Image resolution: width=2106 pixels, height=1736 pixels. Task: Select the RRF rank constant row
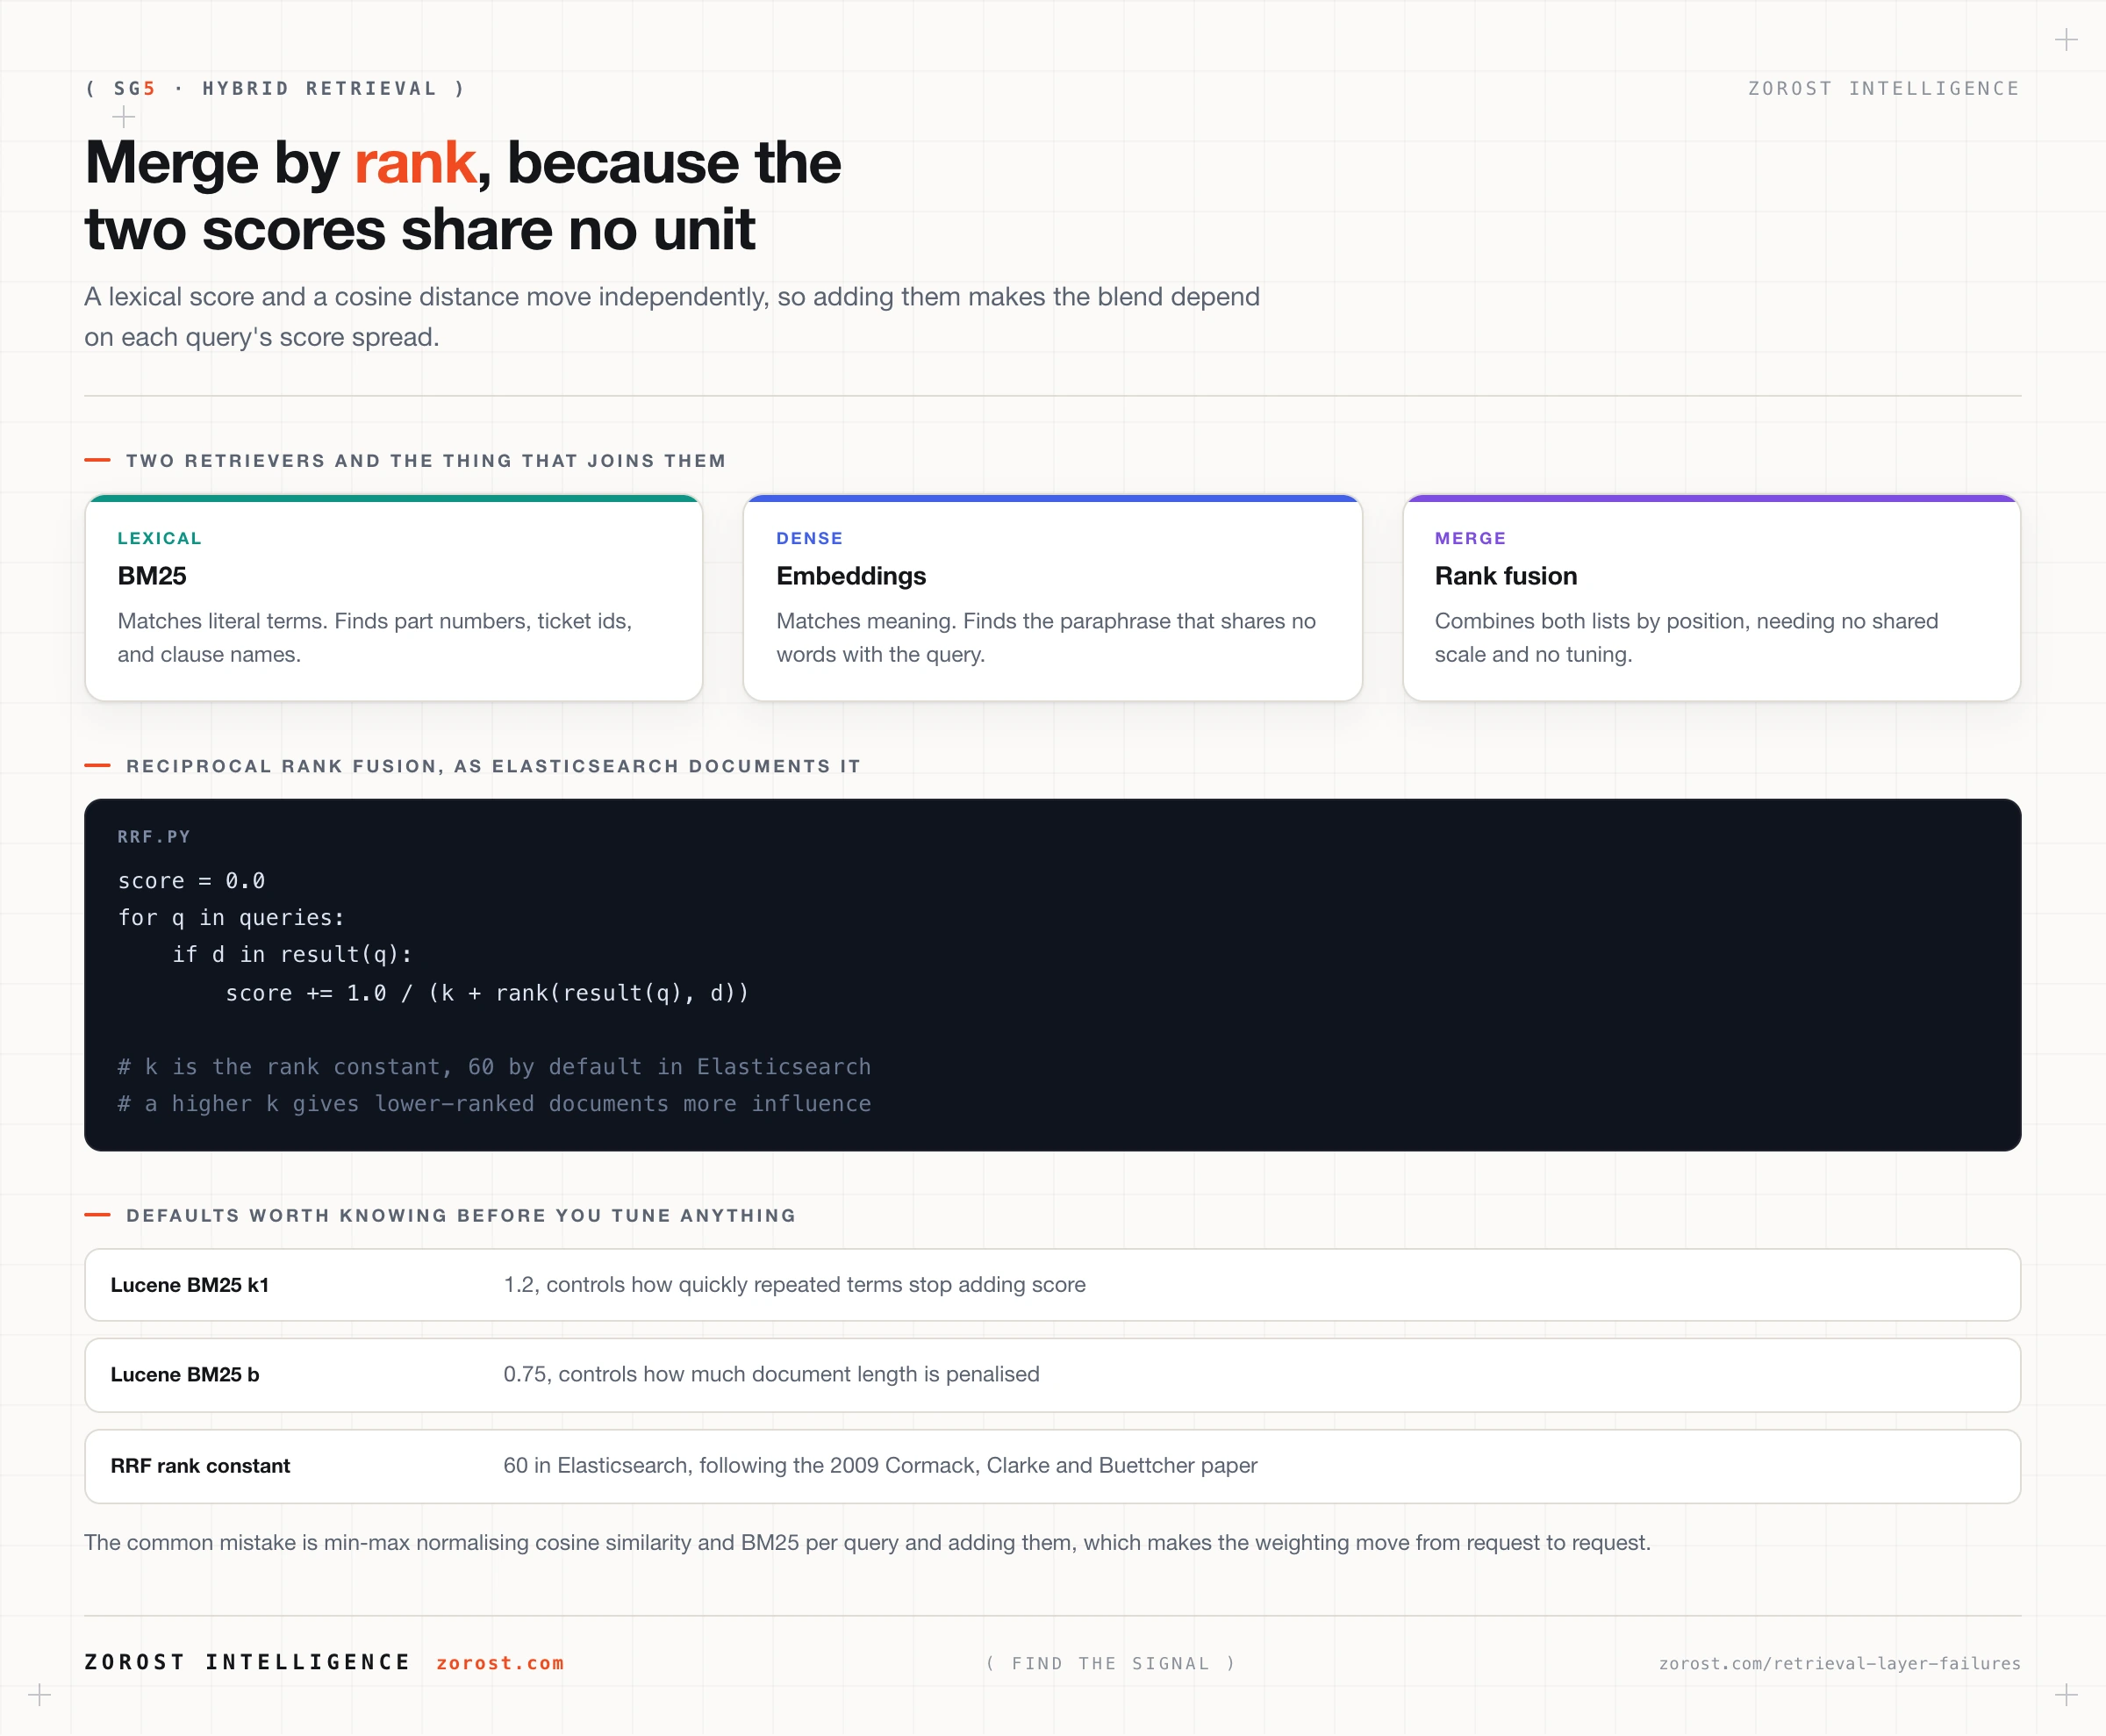(1053, 1466)
